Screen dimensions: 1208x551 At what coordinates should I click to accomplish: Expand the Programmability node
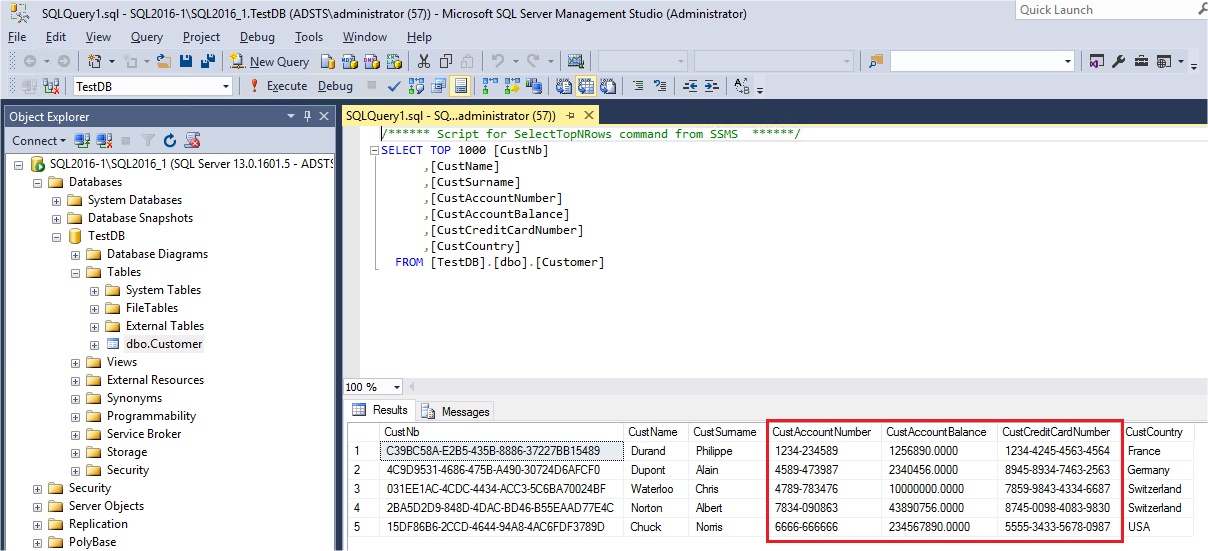[76, 416]
